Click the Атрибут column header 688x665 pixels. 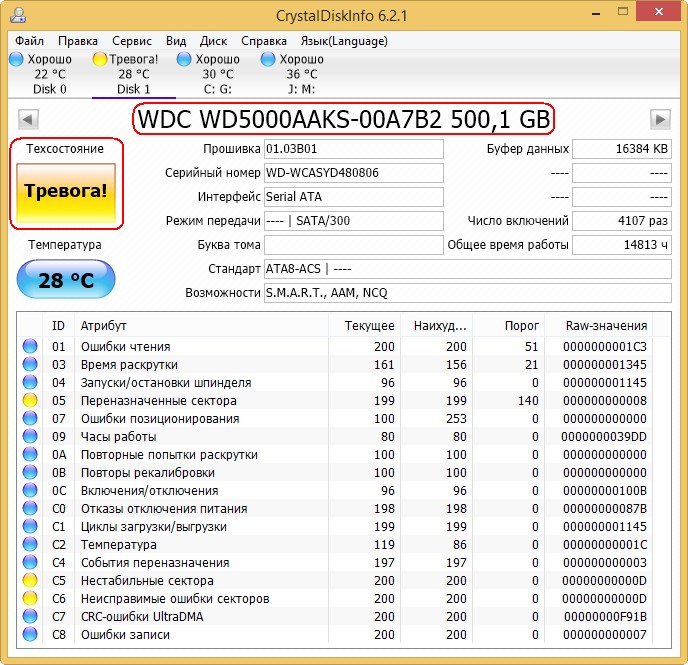click(201, 325)
